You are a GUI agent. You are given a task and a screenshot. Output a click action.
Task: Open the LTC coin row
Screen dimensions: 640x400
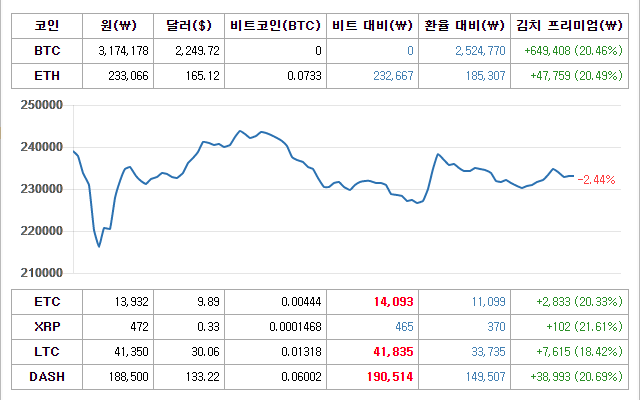[x=320, y=352]
